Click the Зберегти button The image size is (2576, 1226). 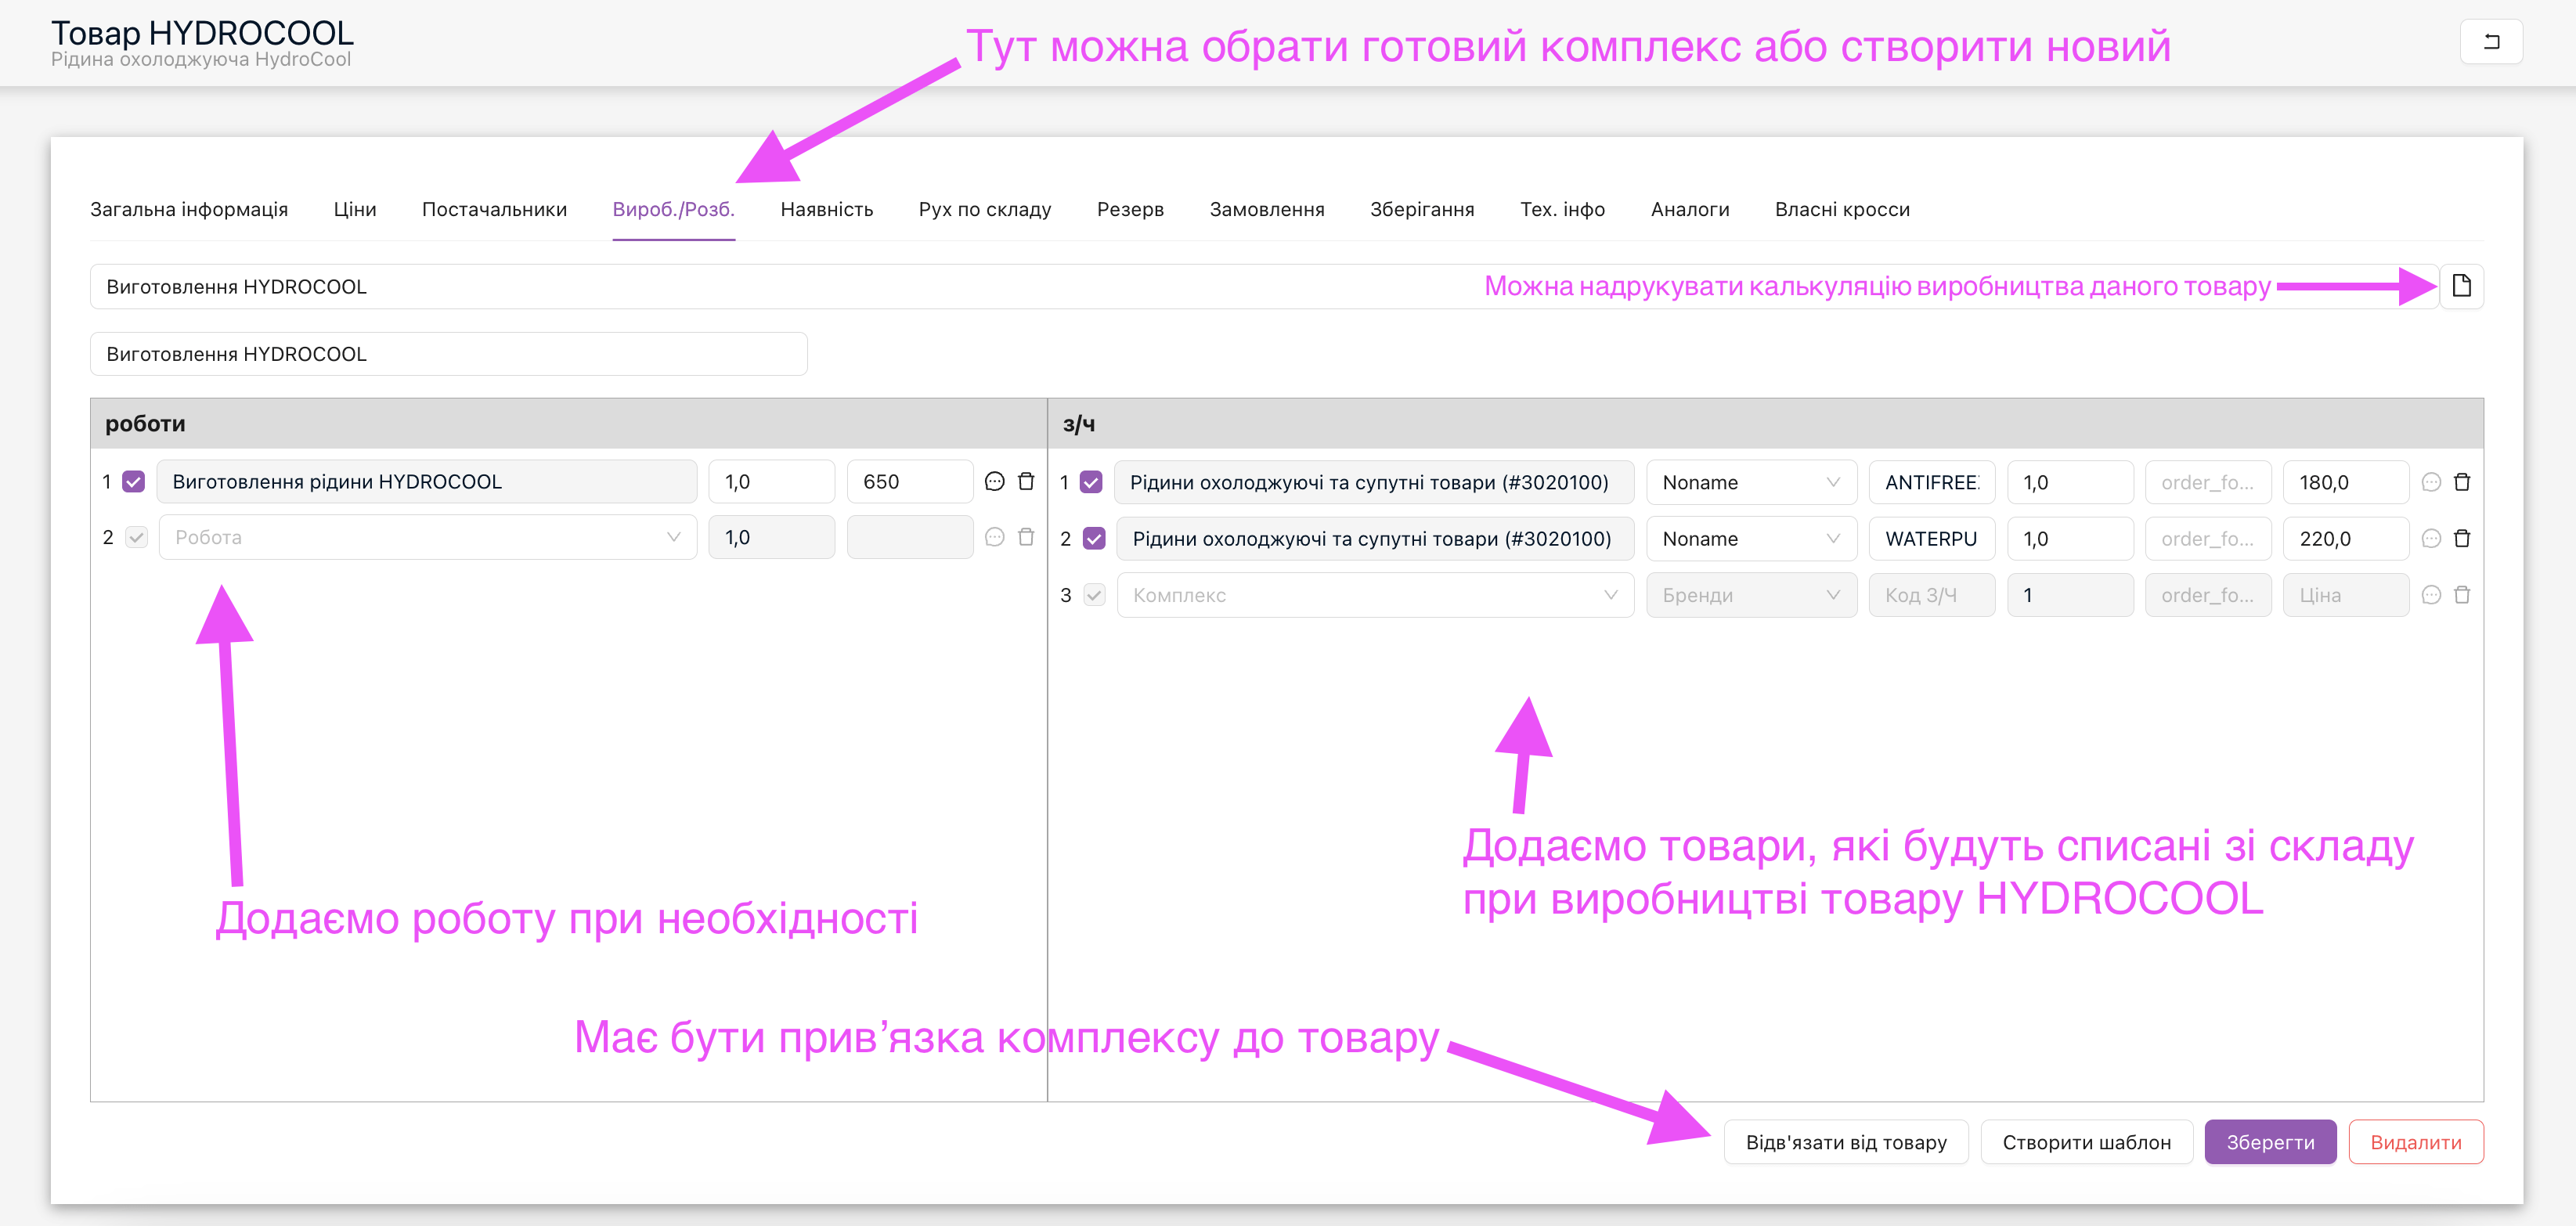tap(2269, 1142)
